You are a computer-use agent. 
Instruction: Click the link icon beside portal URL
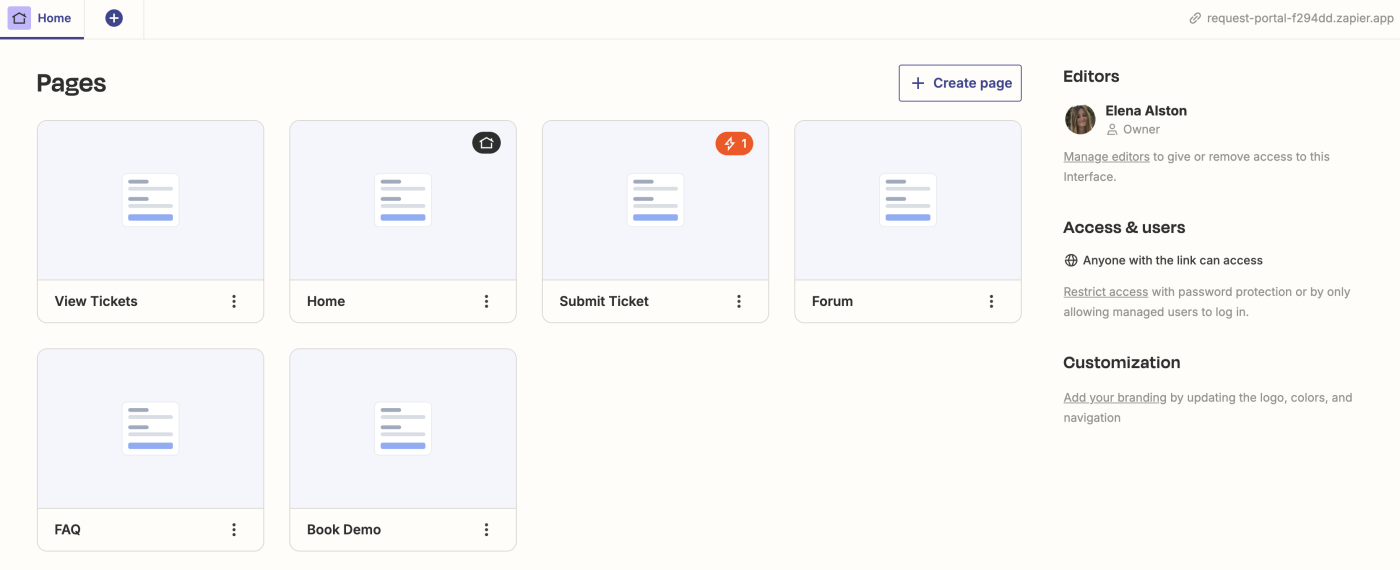click(x=1195, y=18)
